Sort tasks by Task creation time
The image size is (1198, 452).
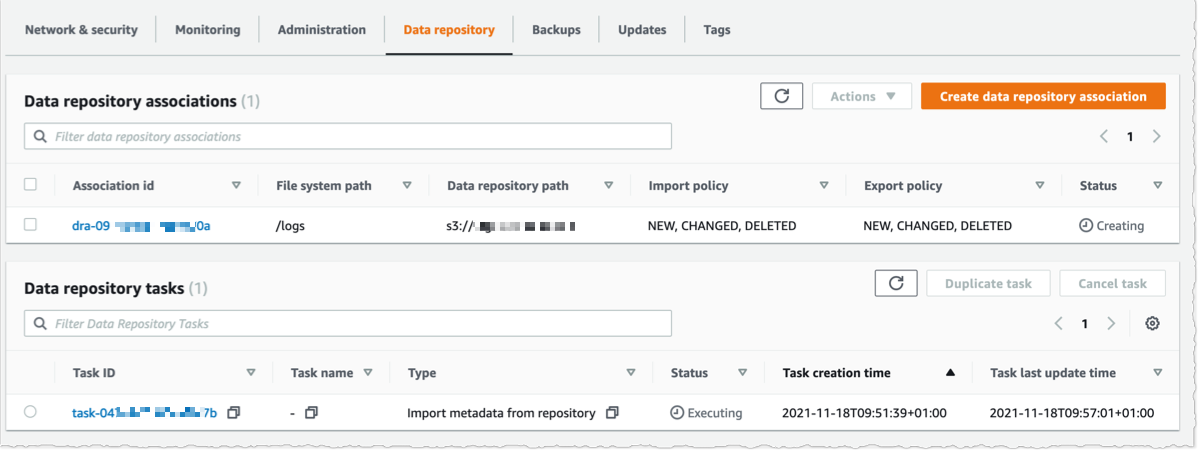[950, 373]
